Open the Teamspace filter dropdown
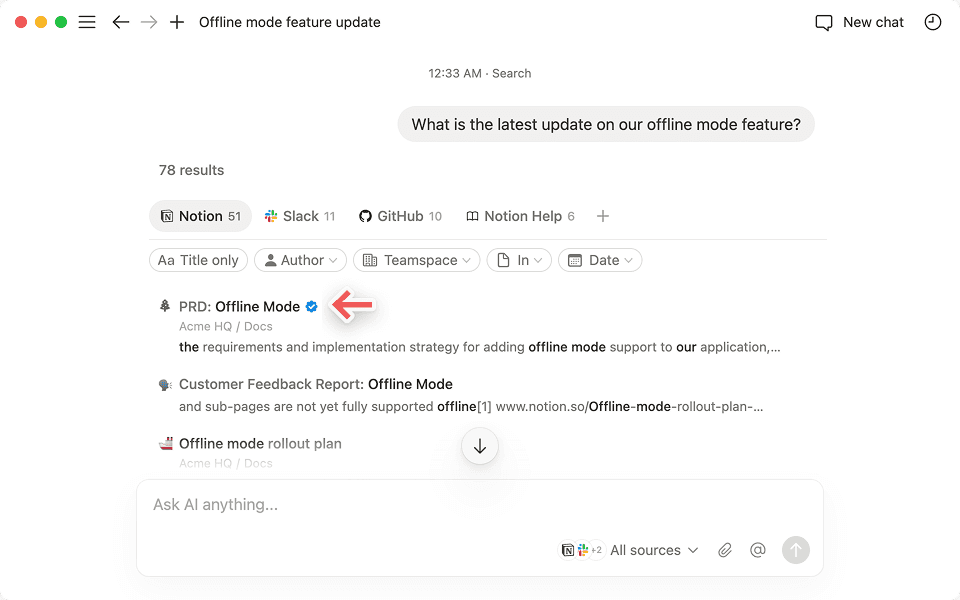The width and height of the screenshot is (960, 600). coord(416,260)
